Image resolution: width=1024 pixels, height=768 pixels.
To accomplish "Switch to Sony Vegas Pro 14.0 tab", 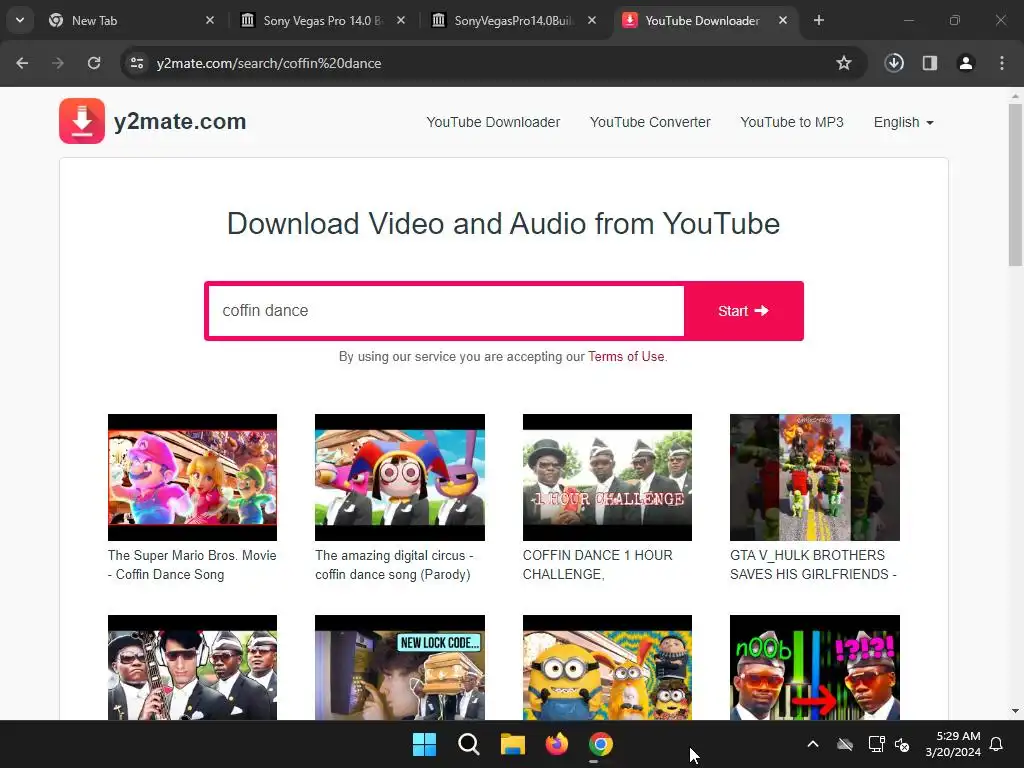I will pos(323,20).
